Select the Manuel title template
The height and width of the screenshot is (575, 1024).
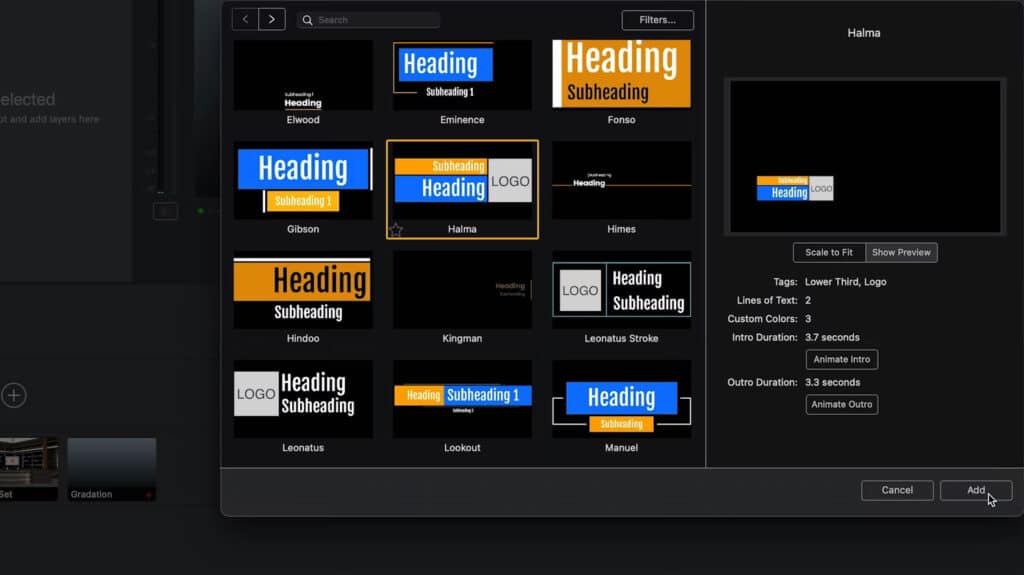click(x=621, y=399)
